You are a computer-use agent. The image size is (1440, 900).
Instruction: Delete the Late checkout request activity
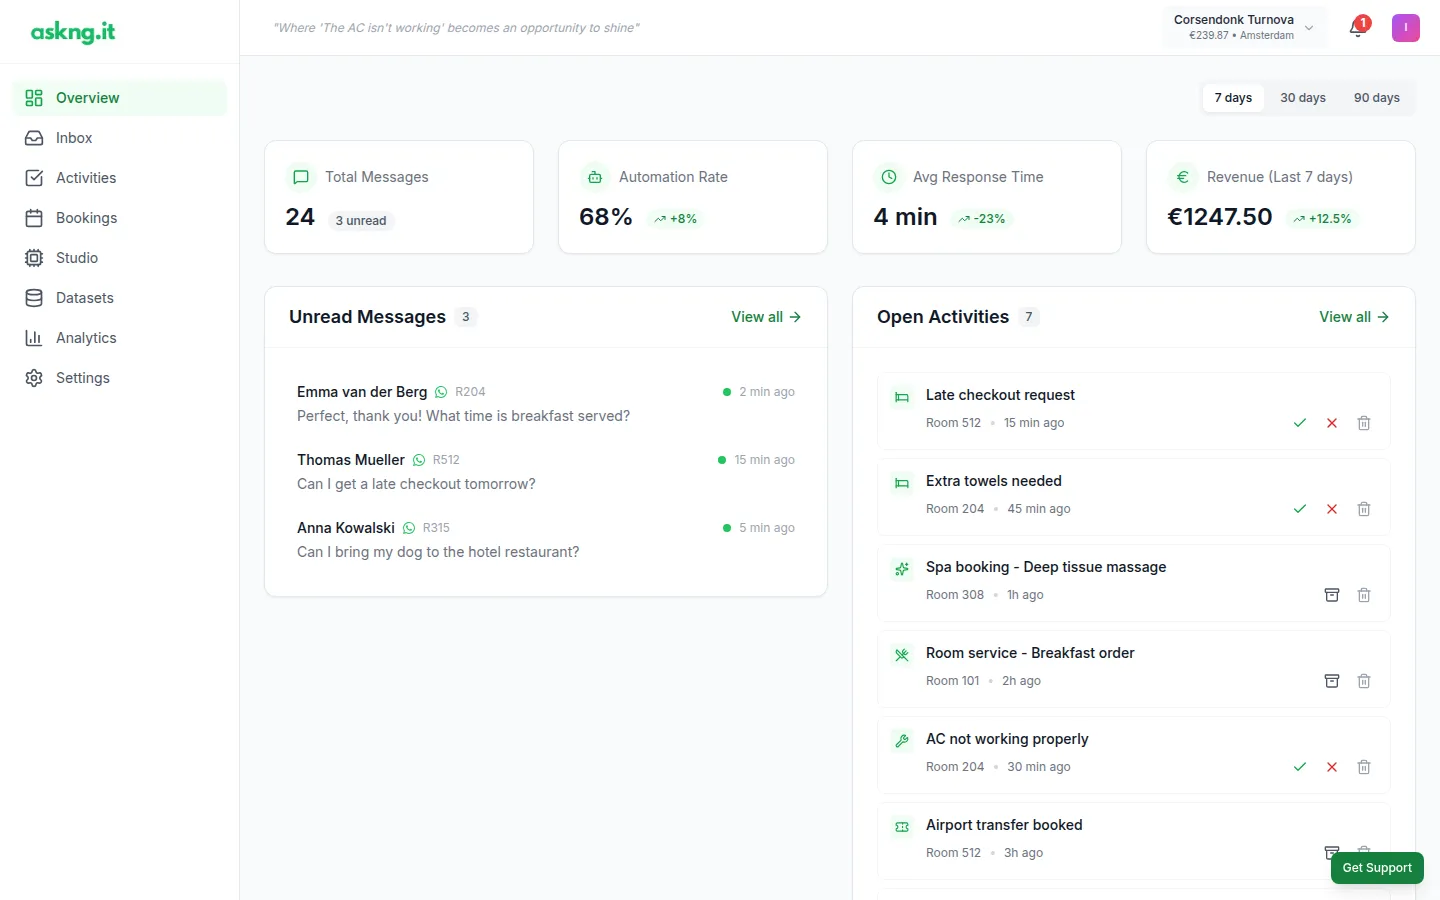[x=1364, y=423]
